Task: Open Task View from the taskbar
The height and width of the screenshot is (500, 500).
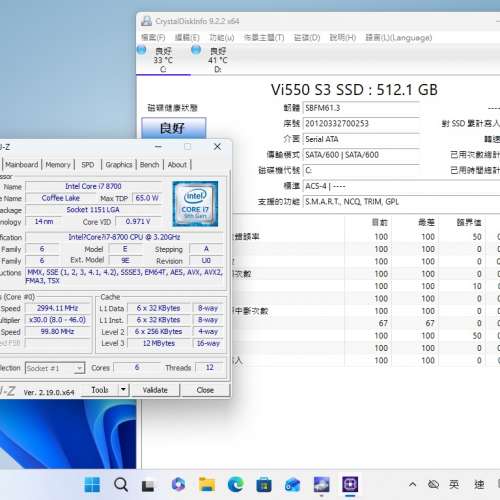Action: coord(148,485)
